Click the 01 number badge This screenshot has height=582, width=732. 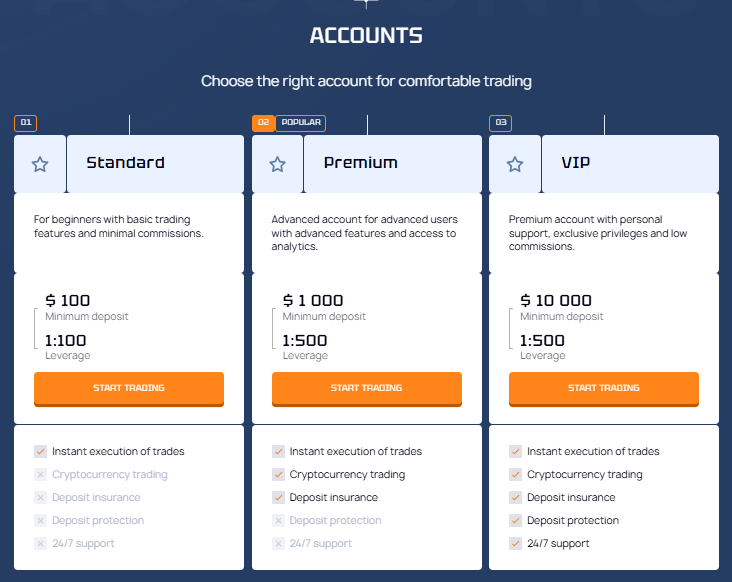25,123
